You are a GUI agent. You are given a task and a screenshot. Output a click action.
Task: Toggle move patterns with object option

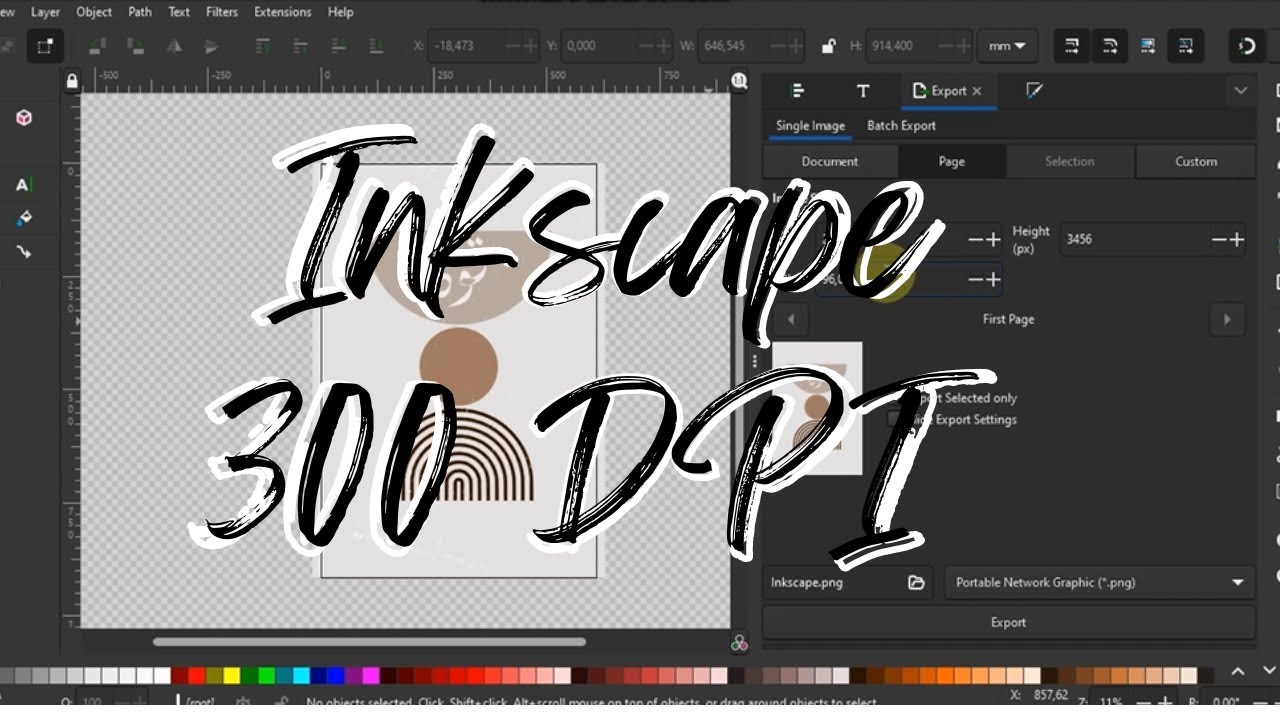[1186, 46]
